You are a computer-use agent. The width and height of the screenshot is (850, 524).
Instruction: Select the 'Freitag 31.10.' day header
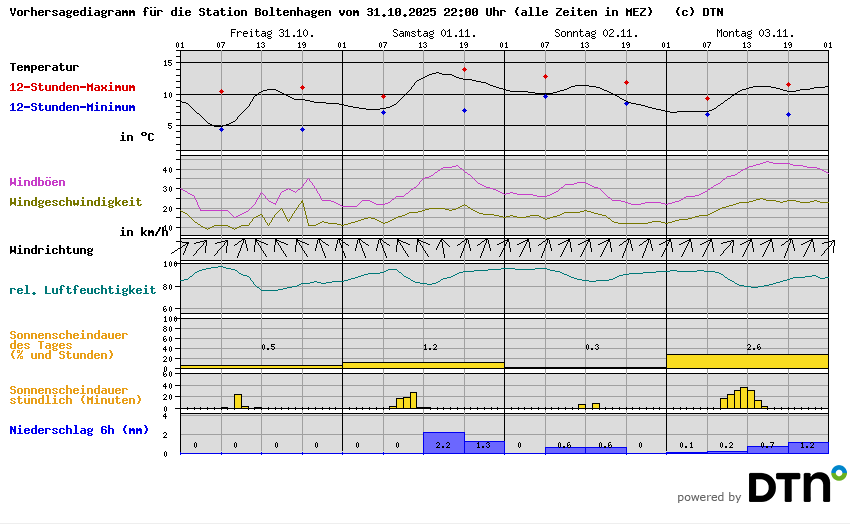[x=272, y=33]
